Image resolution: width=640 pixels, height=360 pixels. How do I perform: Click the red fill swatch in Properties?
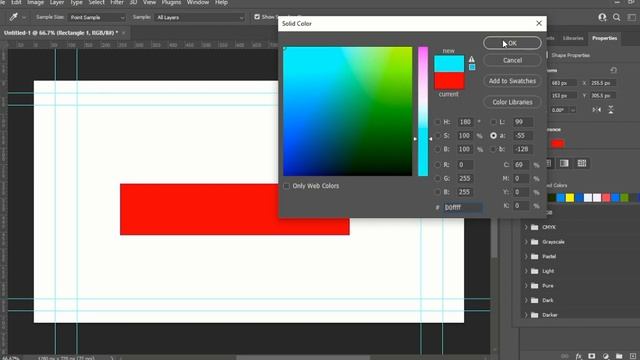coord(558,143)
